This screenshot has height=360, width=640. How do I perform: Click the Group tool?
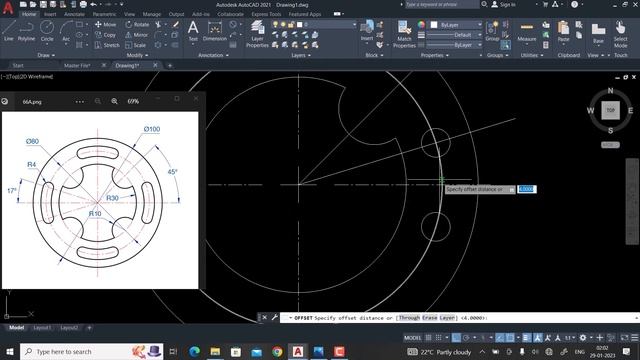[492, 31]
